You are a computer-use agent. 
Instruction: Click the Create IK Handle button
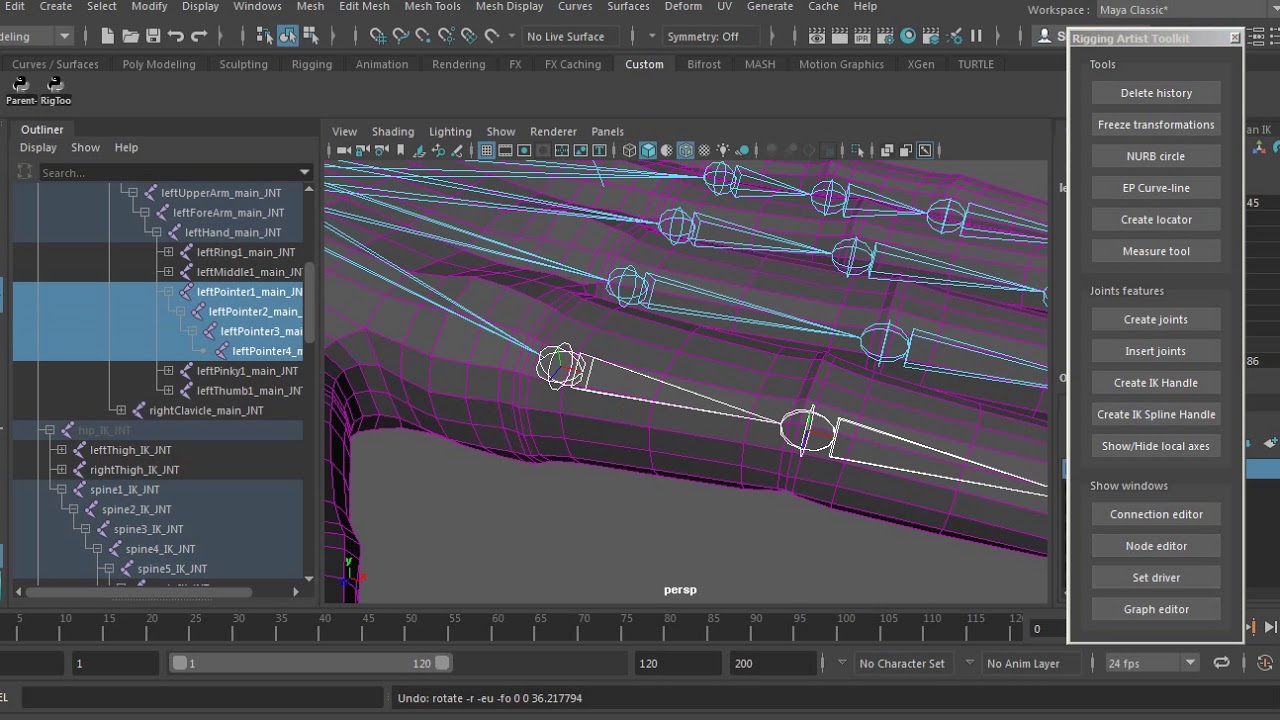(x=1156, y=383)
